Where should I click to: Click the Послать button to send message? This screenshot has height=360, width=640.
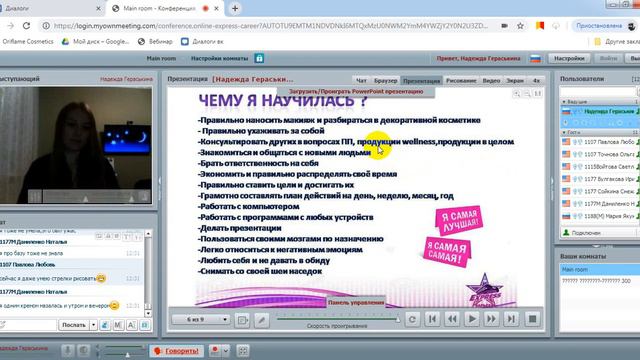click(x=74, y=325)
